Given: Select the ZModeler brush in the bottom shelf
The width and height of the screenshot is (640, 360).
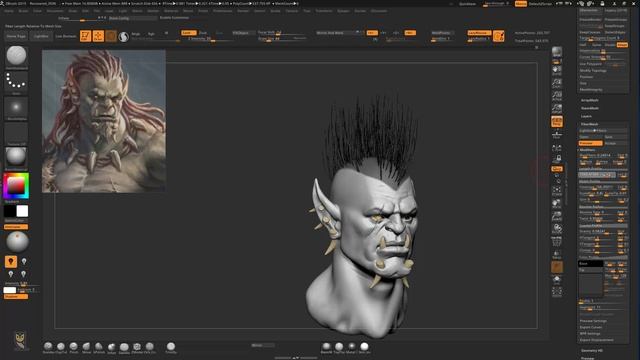Looking at the screenshot, I should click(137, 347).
